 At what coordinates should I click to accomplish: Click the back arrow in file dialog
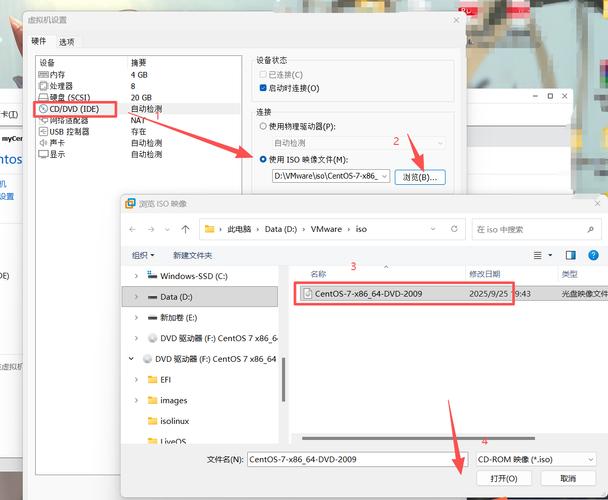pyautogui.click(x=133, y=229)
